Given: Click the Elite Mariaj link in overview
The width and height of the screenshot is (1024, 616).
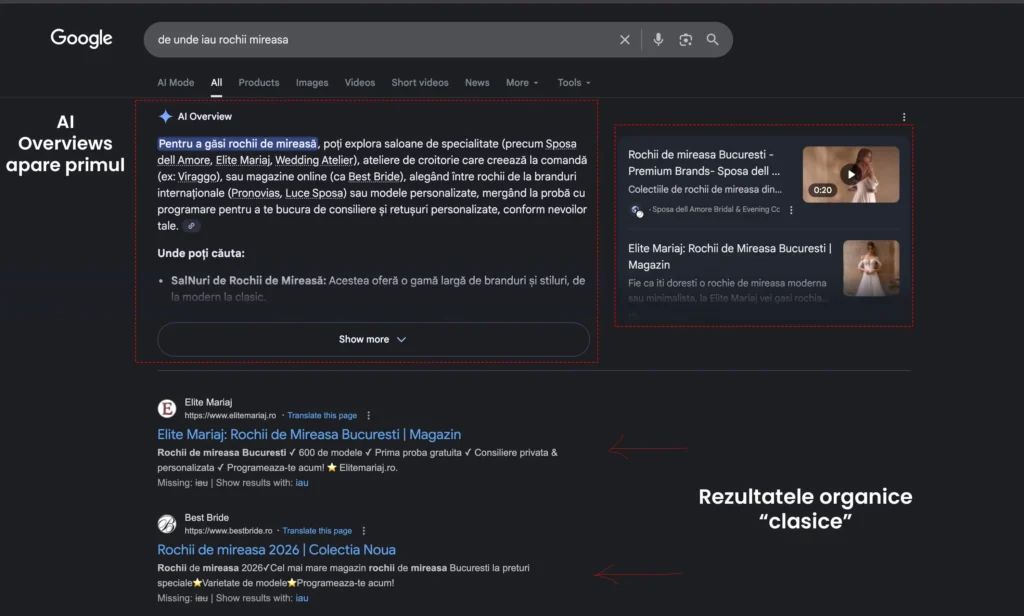Looking at the screenshot, I should 242,160.
